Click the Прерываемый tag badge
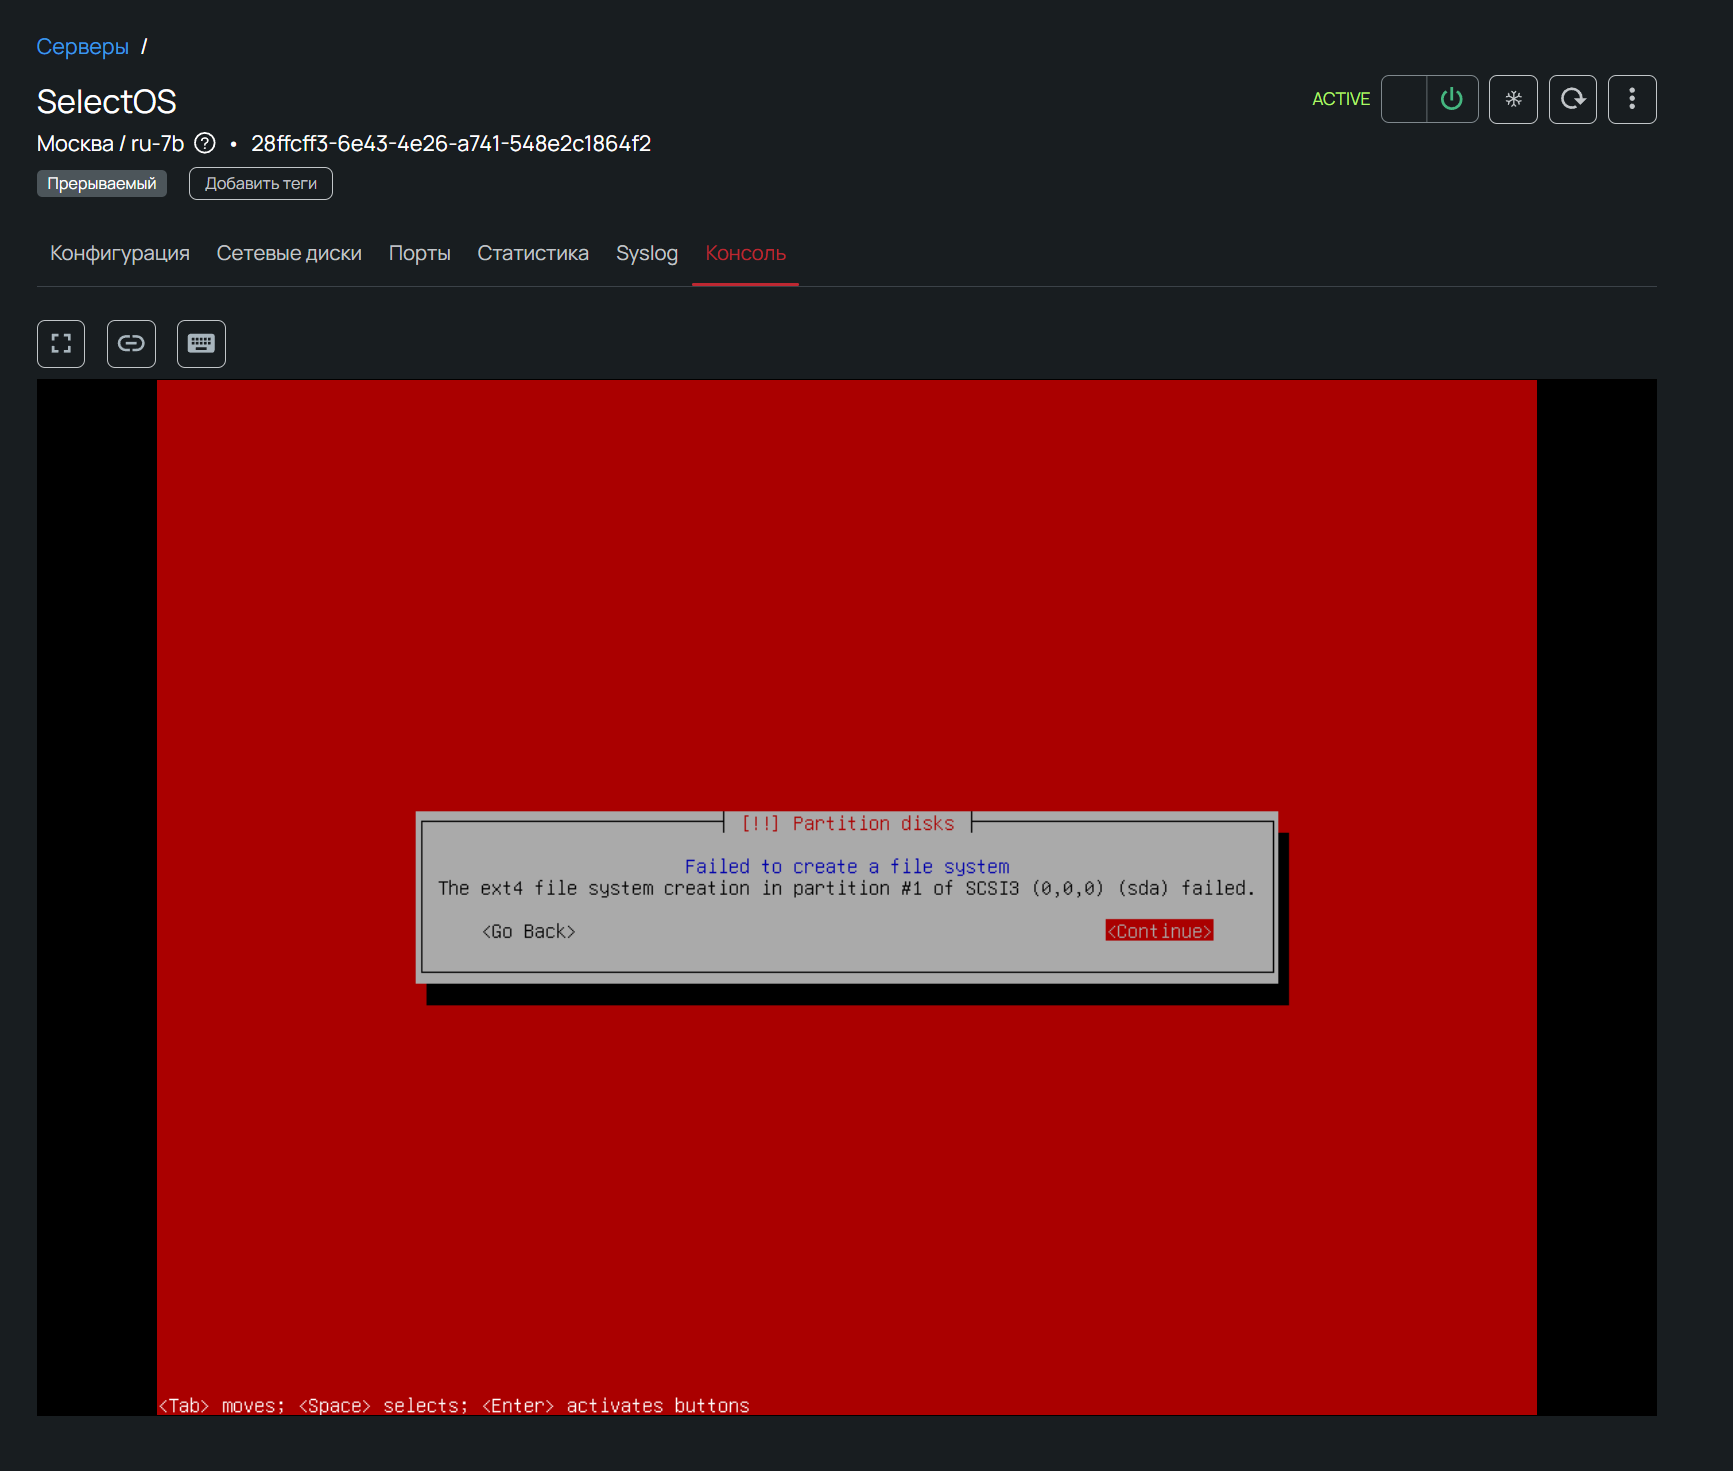Screen dimensions: 1733x1471 coord(102,184)
